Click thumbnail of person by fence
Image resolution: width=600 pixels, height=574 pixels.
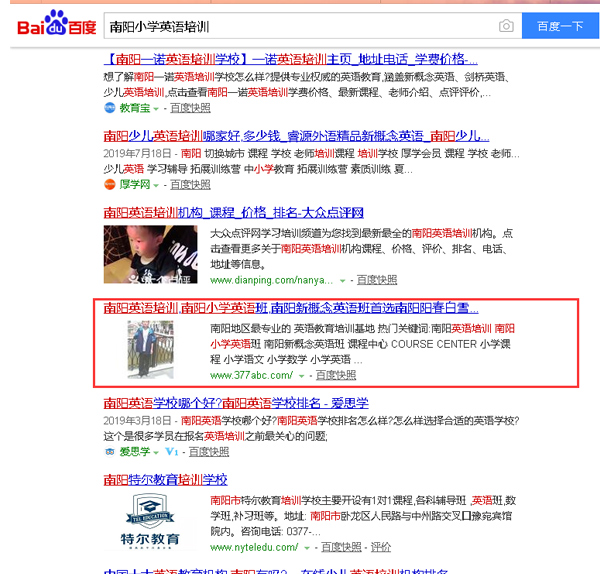pos(150,349)
